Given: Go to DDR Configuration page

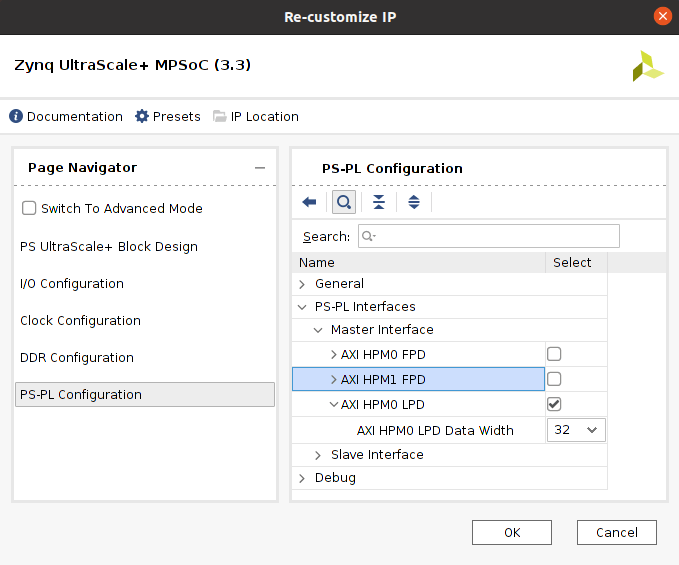Looking at the screenshot, I should click(x=77, y=358).
